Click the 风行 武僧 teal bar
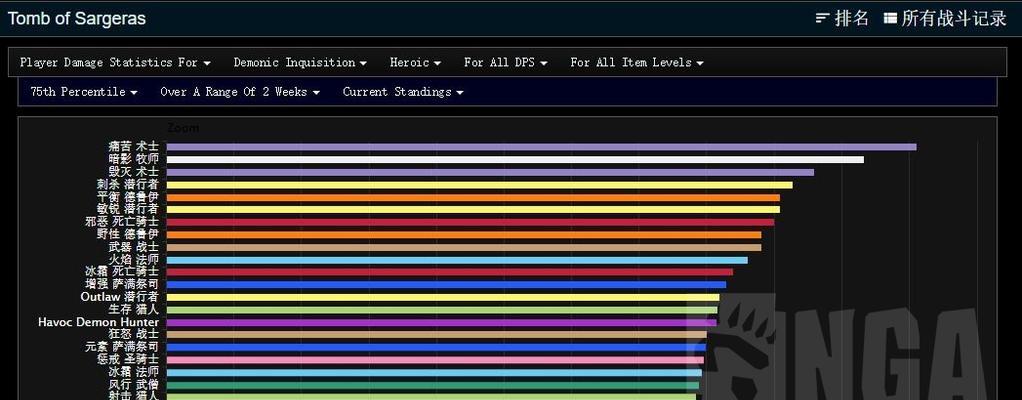1022x400 pixels. tap(433, 385)
